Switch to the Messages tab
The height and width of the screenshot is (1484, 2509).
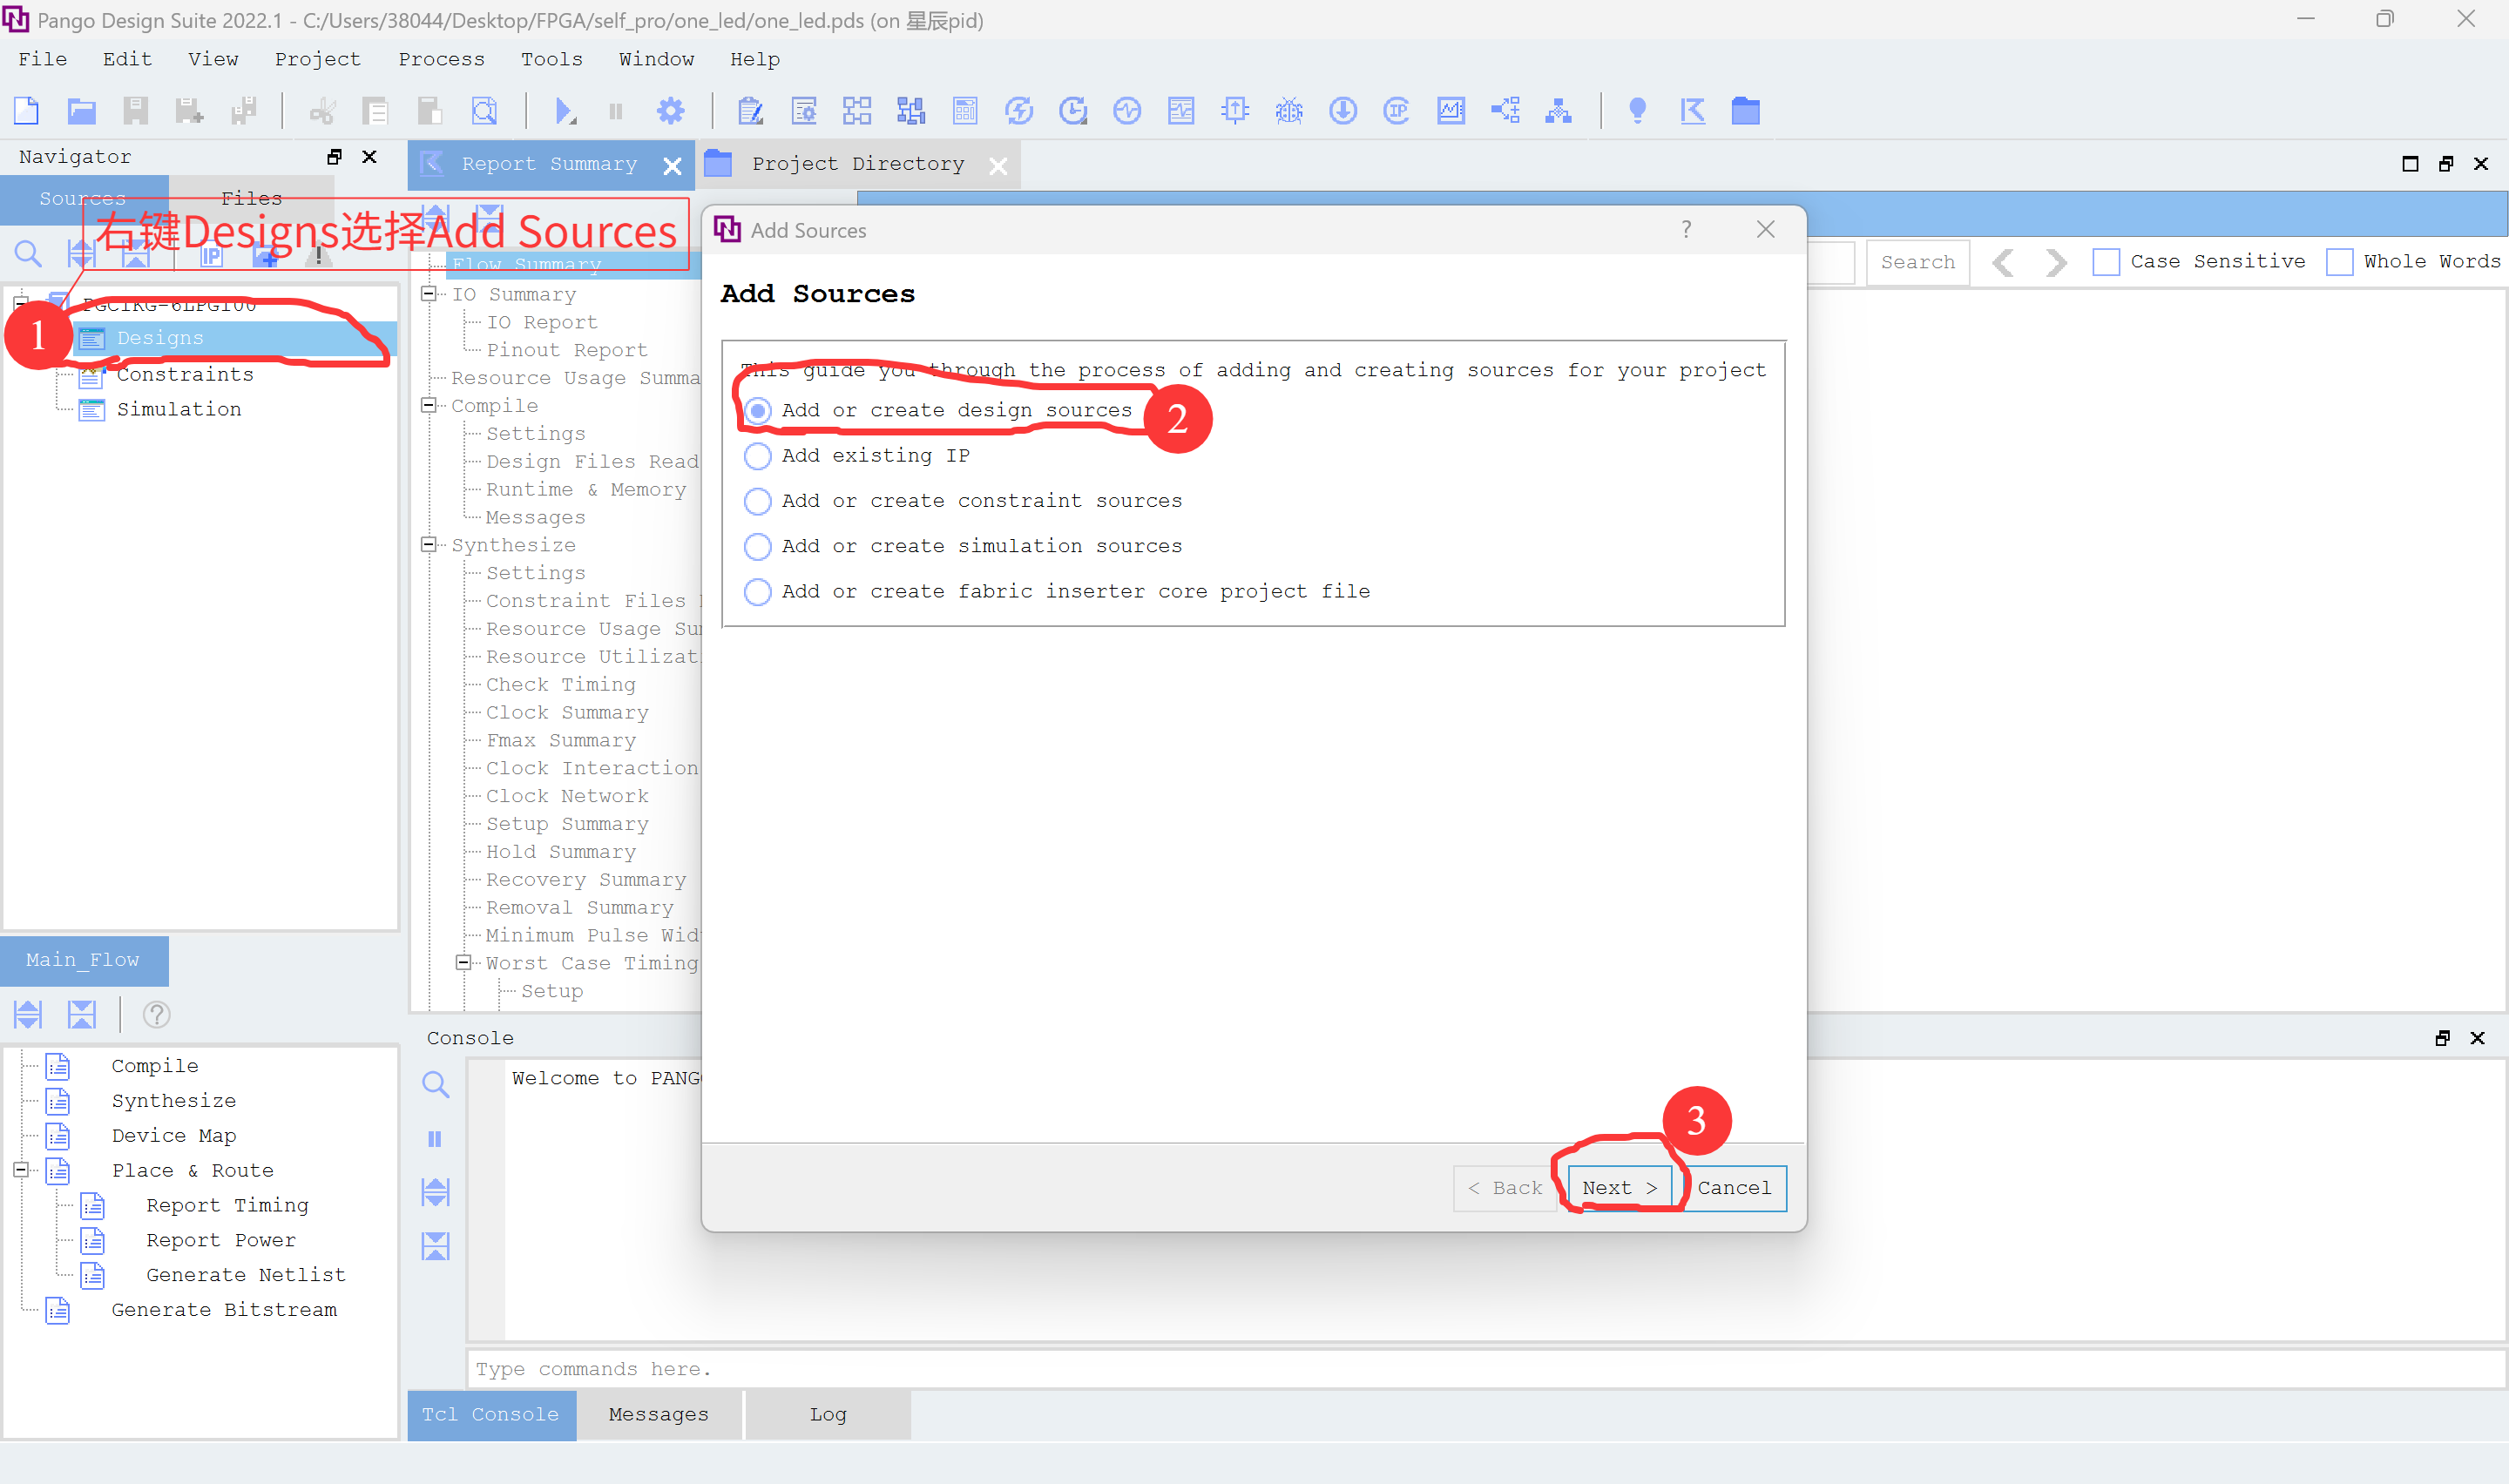pos(658,1414)
